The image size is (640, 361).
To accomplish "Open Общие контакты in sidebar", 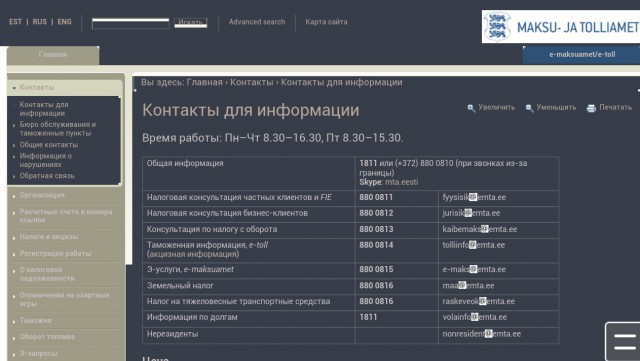I will pos(49,145).
